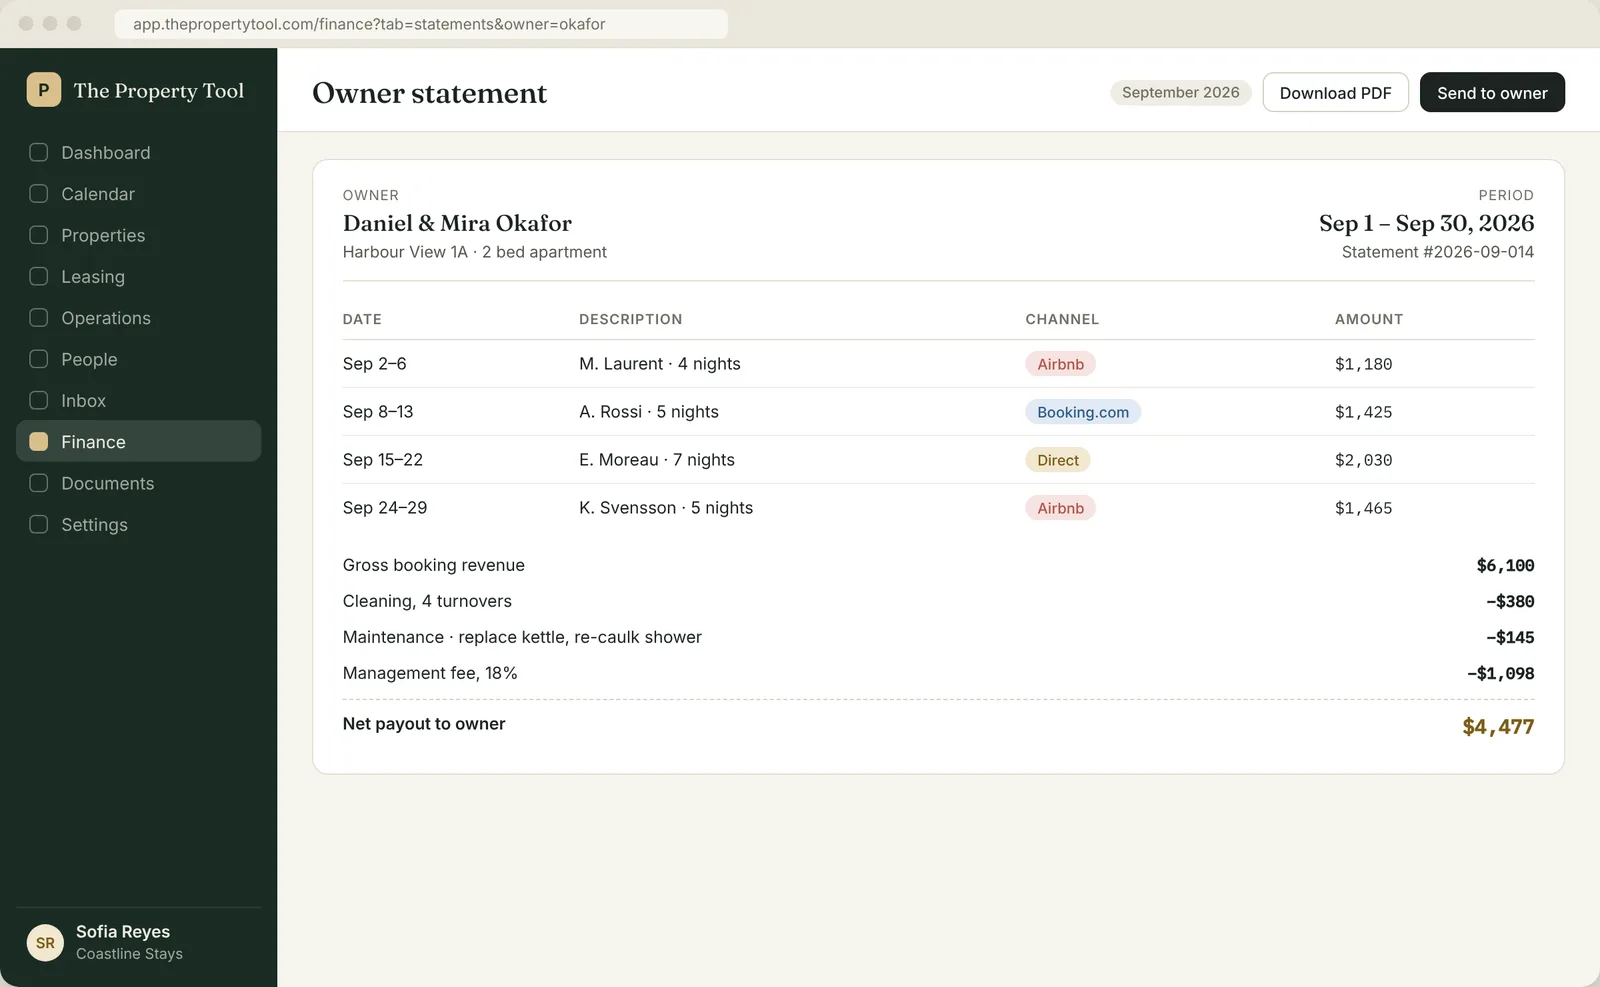1600x987 pixels.
Task: Click the A. Rossi · 5 nights description
Action: [649, 412]
